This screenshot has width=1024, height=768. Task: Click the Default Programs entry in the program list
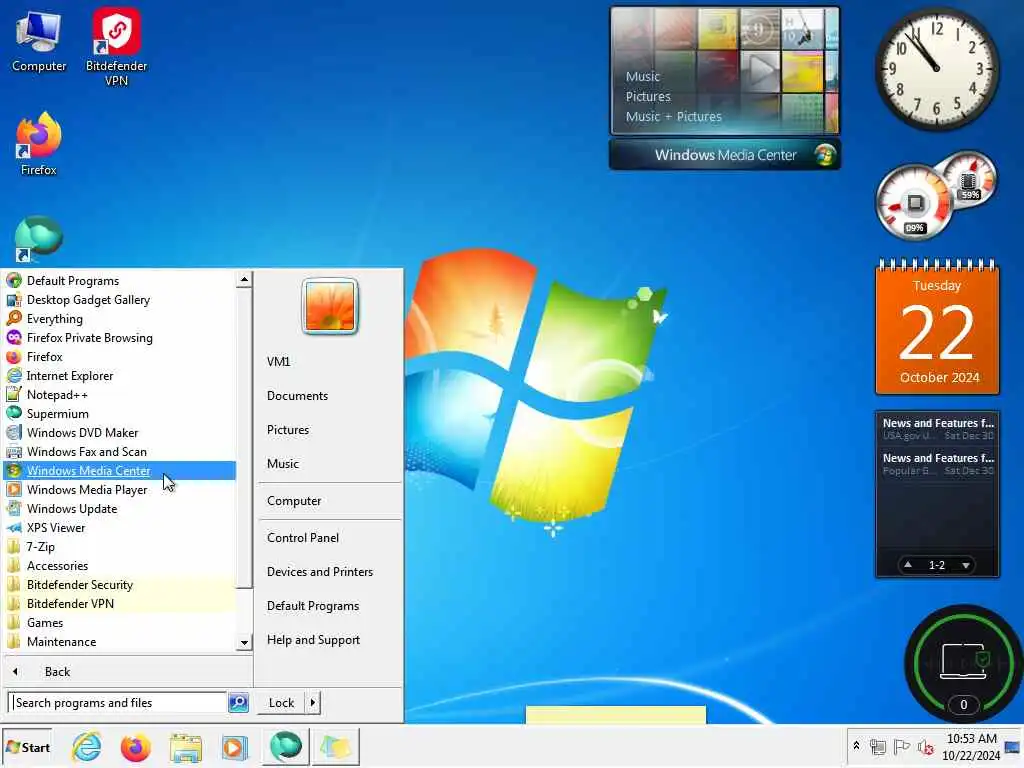point(120,281)
